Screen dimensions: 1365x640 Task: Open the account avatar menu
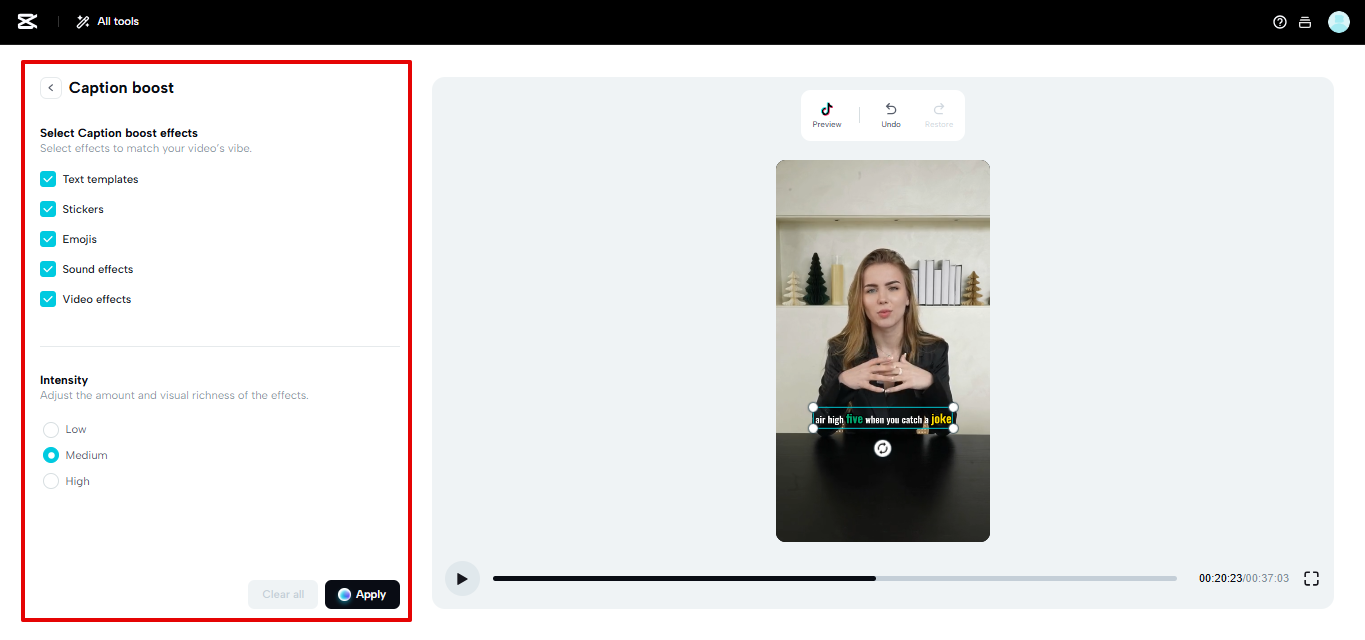click(1338, 21)
